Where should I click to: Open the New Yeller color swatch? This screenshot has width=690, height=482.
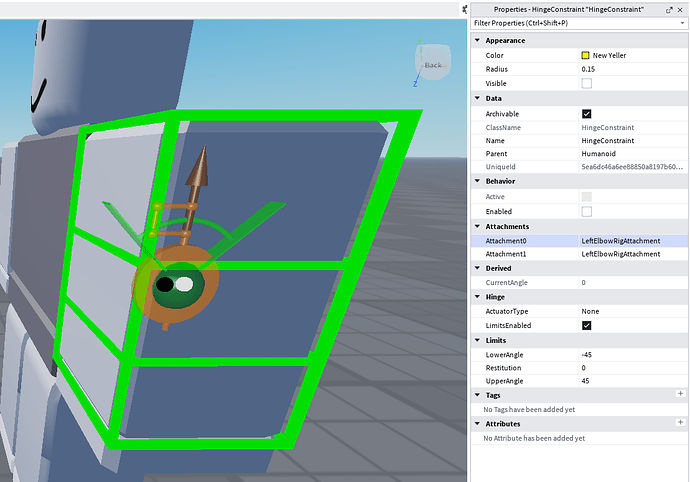pos(585,55)
